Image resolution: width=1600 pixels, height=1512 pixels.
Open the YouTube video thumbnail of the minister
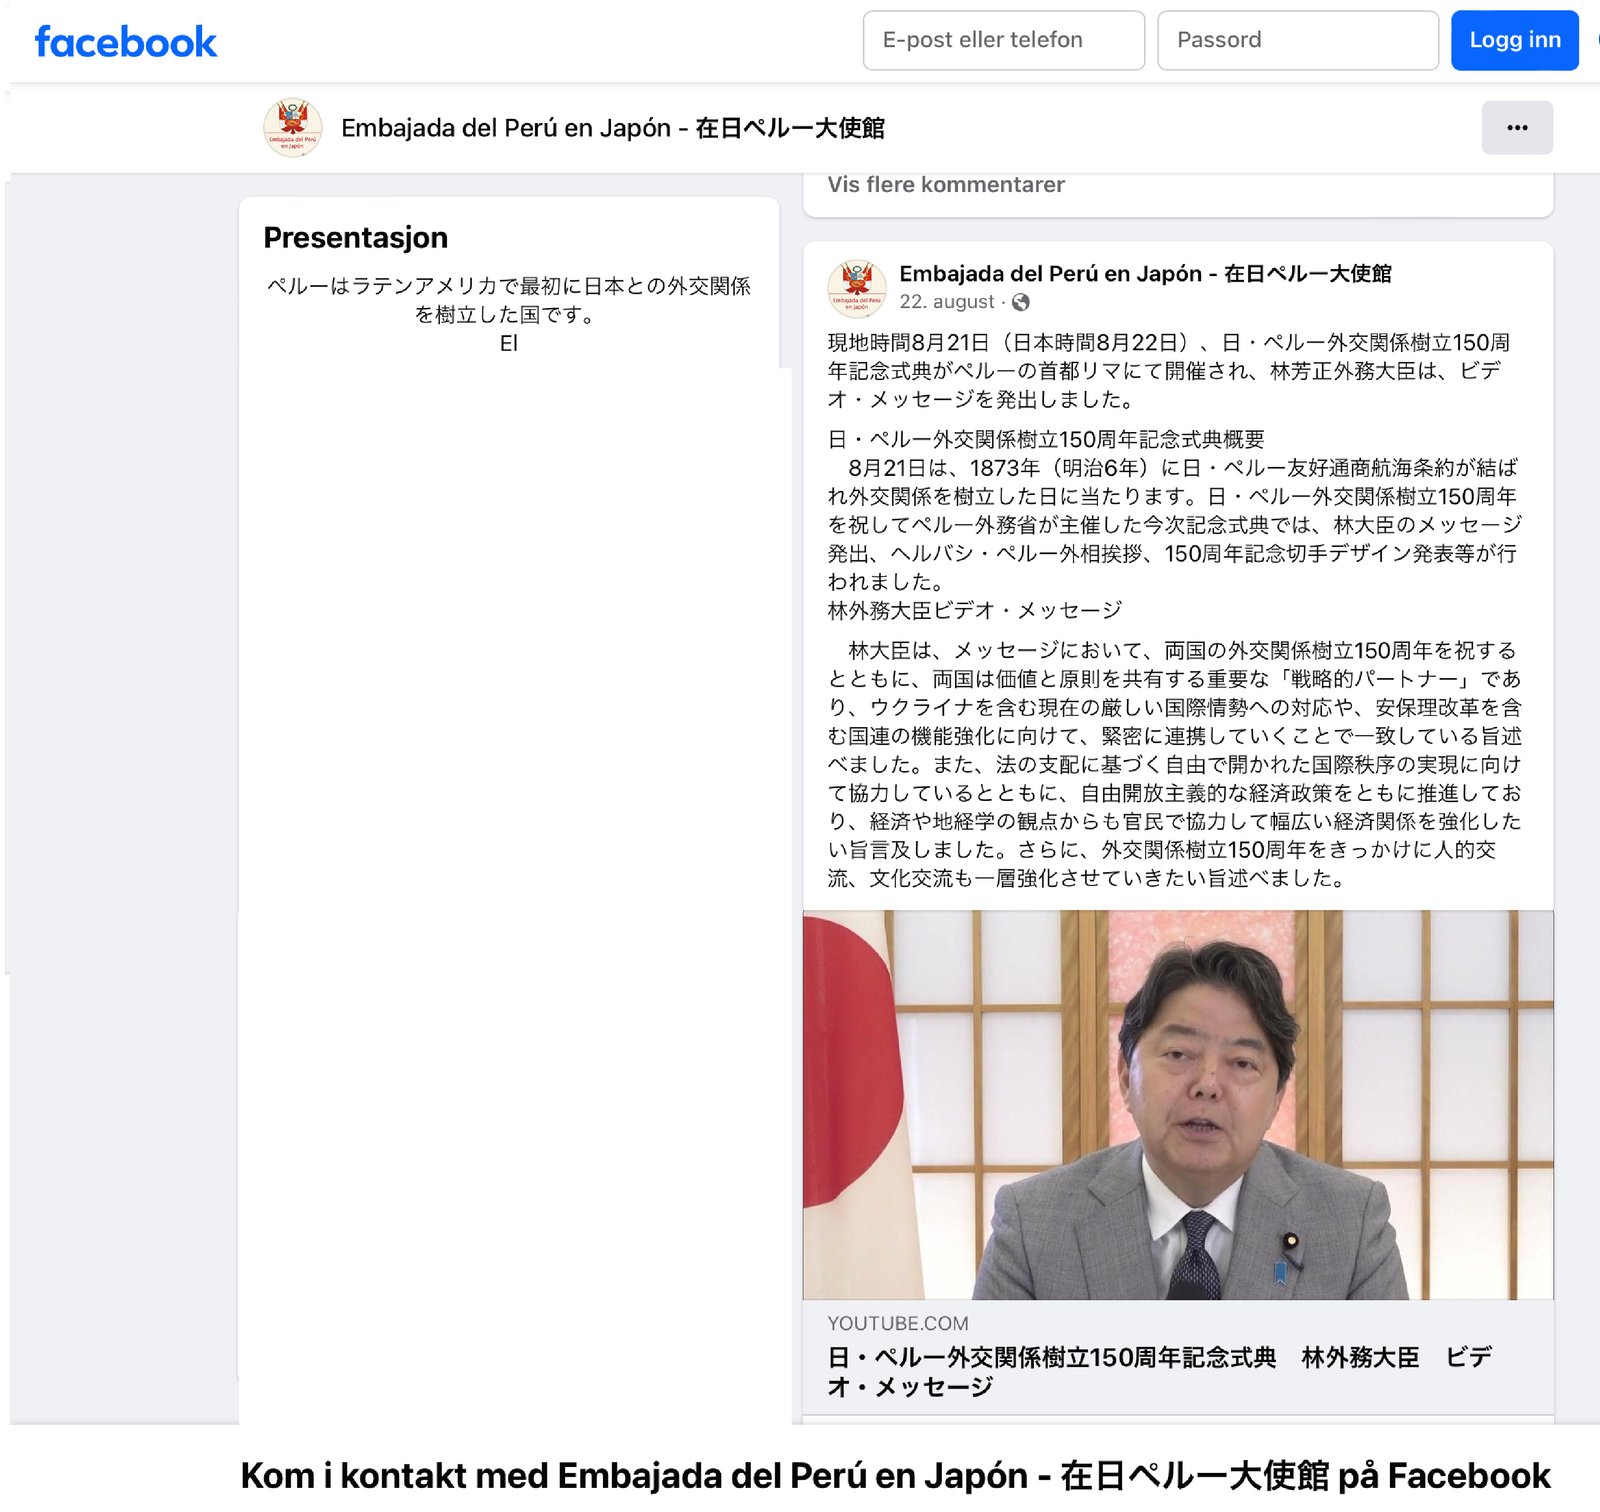pyautogui.click(x=1177, y=1105)
